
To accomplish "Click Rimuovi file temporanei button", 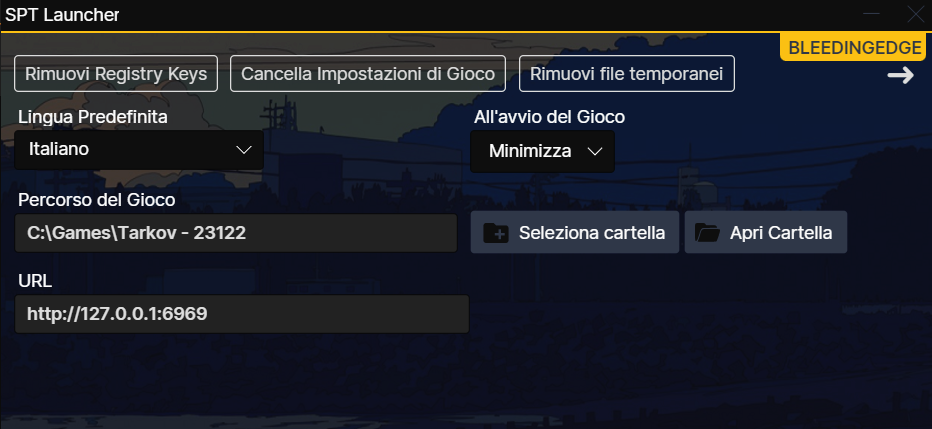I will pyautogui.click(x=626, y=74).
